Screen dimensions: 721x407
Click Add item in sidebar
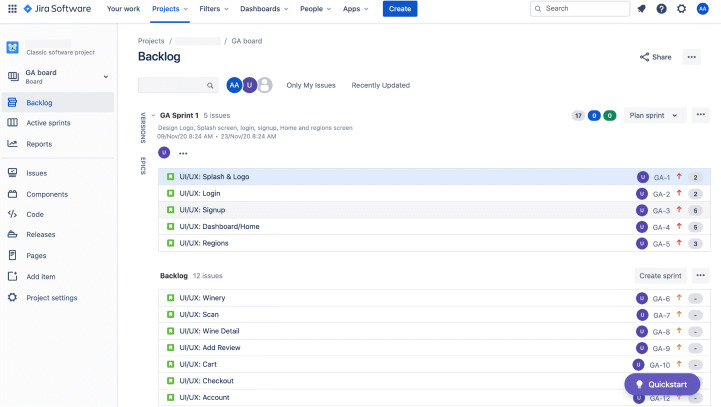point(58,277)
